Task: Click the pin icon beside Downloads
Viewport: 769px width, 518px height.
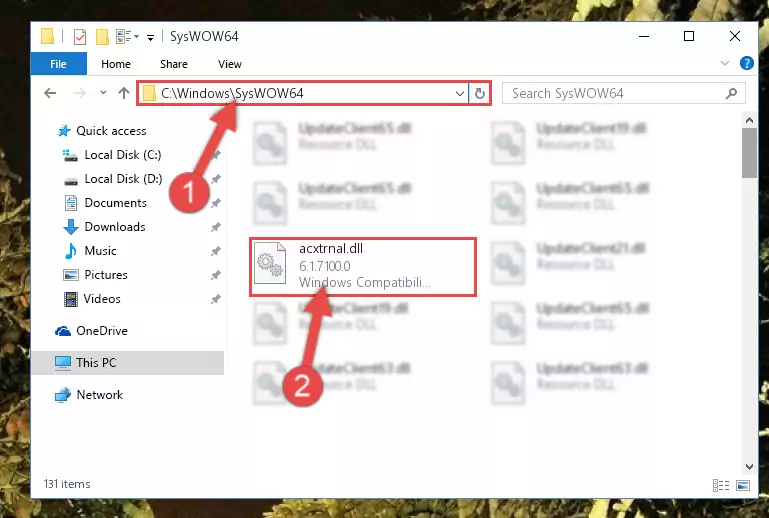Action: 215,227
